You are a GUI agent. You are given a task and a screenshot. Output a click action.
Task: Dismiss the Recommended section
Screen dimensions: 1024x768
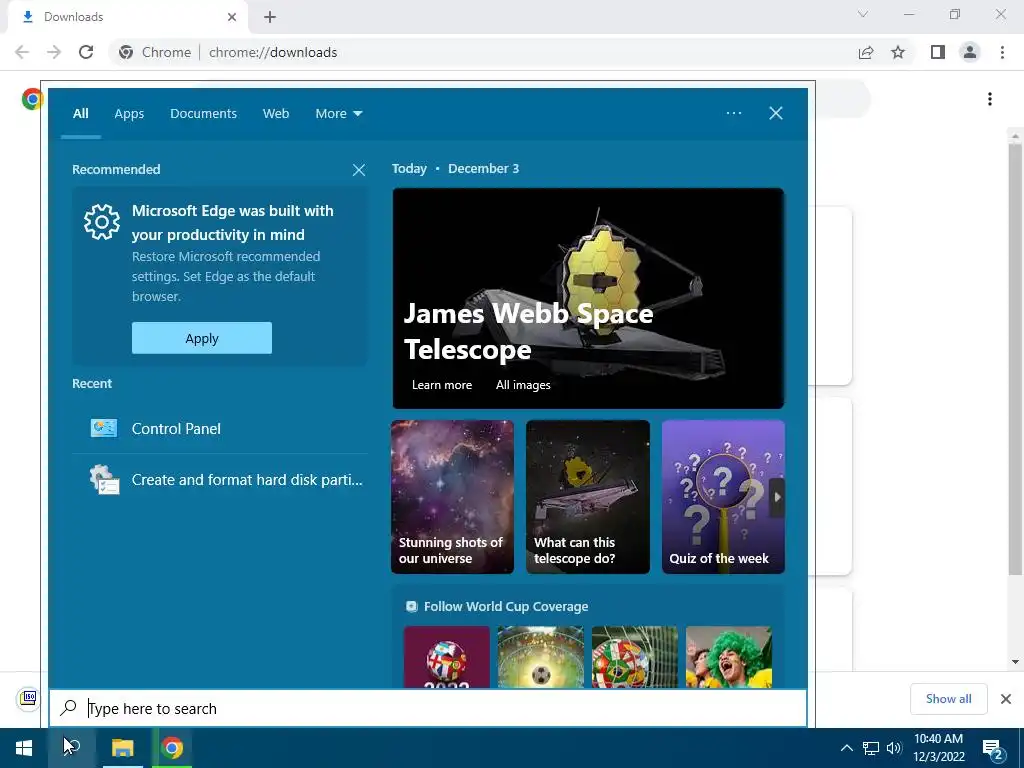(x=359, y=170)
